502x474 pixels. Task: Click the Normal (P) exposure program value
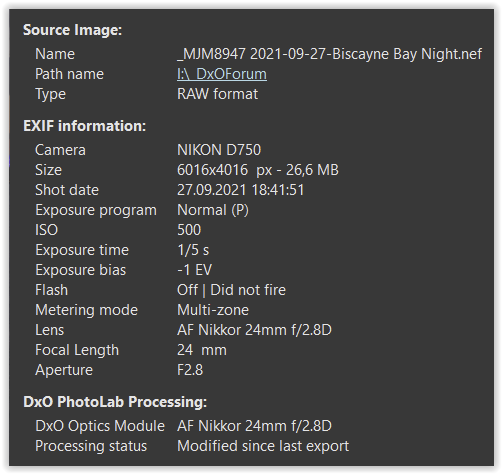click(x=213, y=210)
